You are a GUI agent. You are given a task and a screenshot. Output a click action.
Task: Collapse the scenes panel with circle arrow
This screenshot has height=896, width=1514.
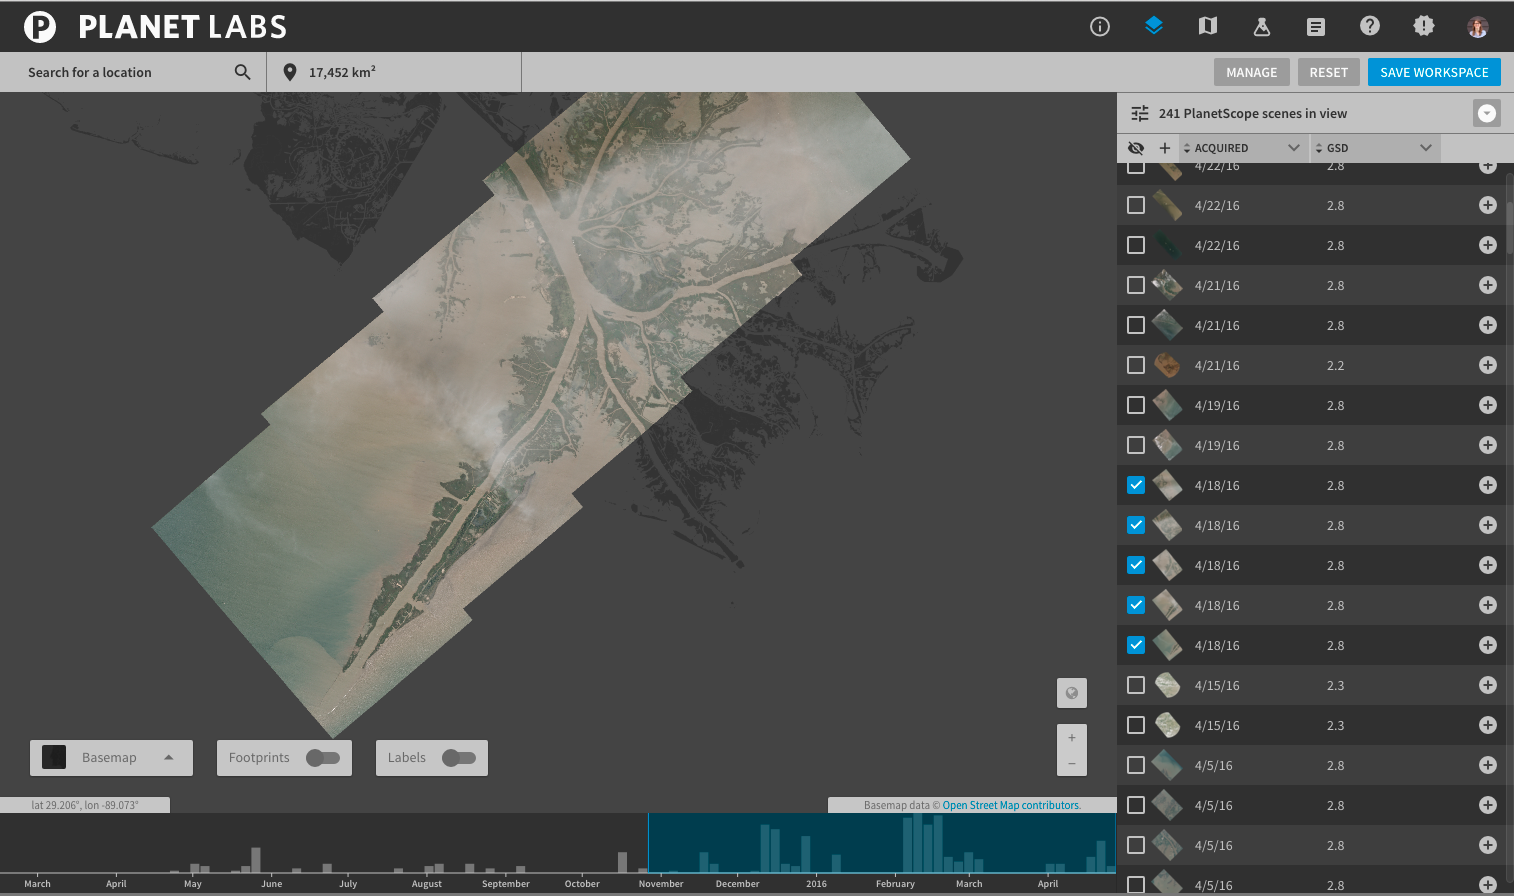pyautogui.click(x=1487, y=113)
